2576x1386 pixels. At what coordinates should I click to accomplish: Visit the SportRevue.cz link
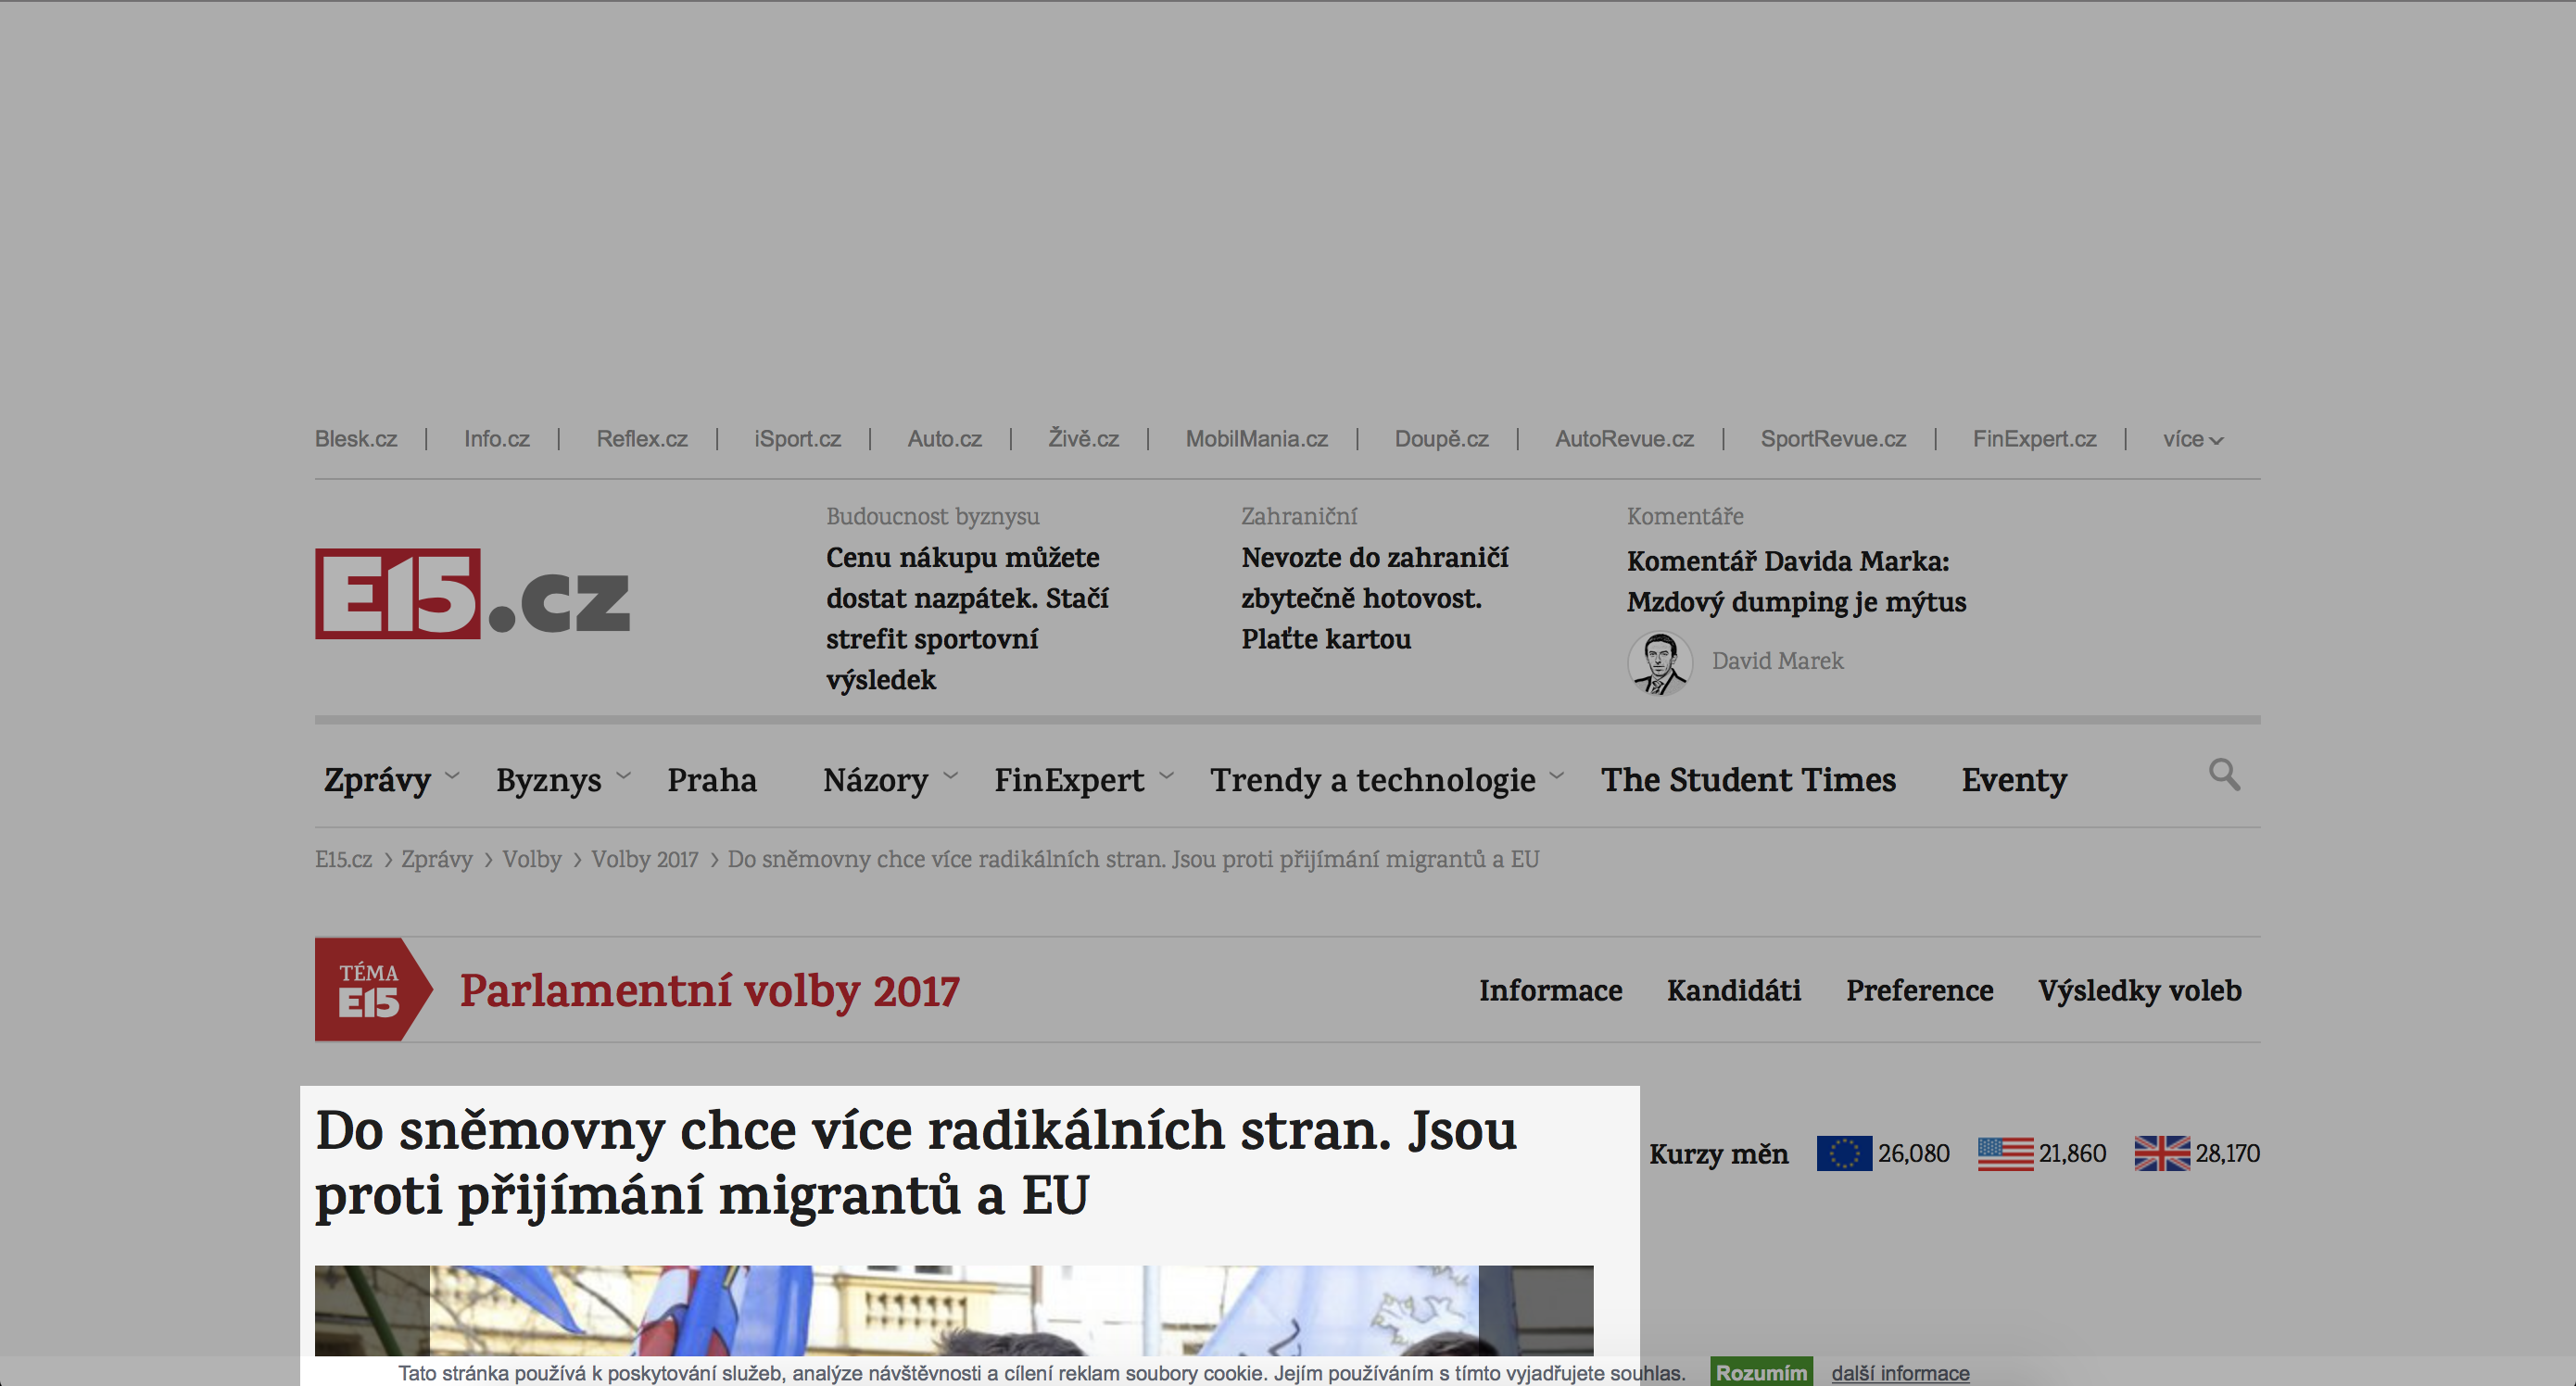pyautogui.click(x=1833, y=439)
